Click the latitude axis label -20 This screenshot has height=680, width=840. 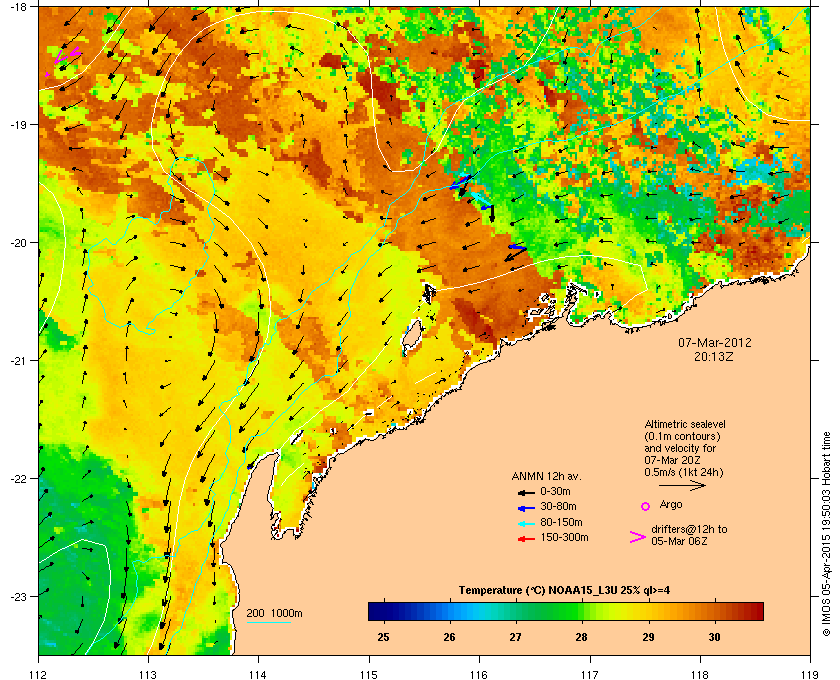coord(18,242)
